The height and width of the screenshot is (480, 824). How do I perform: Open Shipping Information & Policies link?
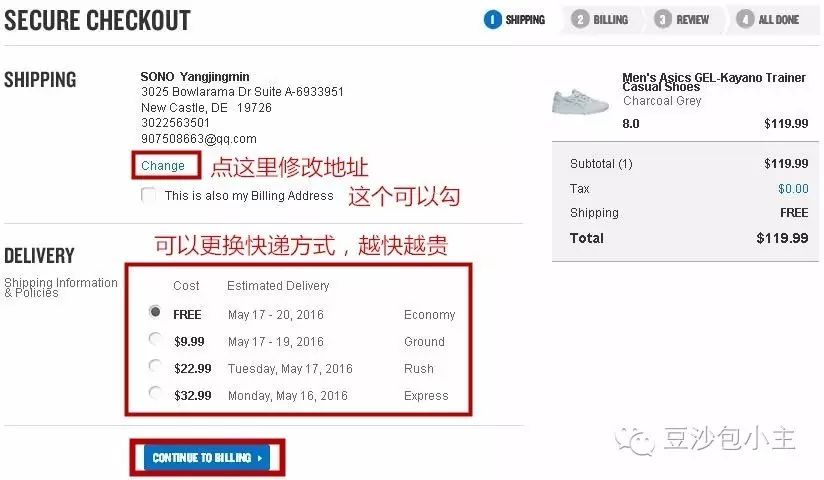(x=61, y=288)
